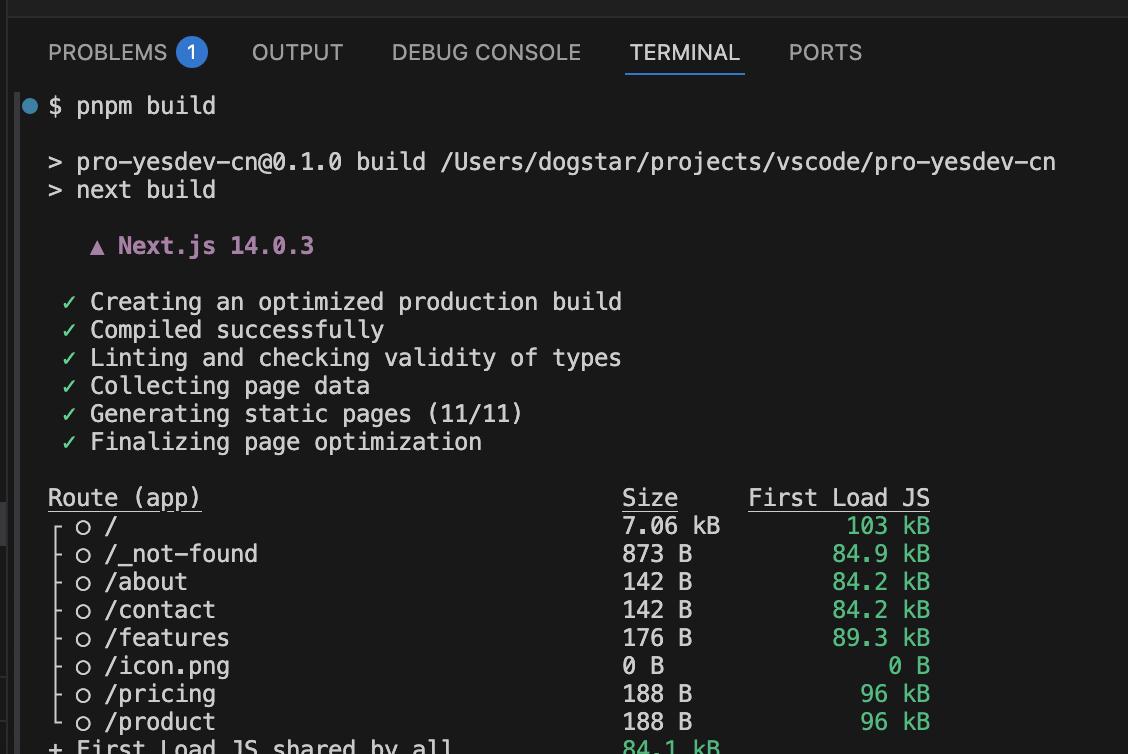Click the '/features' route name
This screenshot has height=754, width=1128.
click(167, 638)
